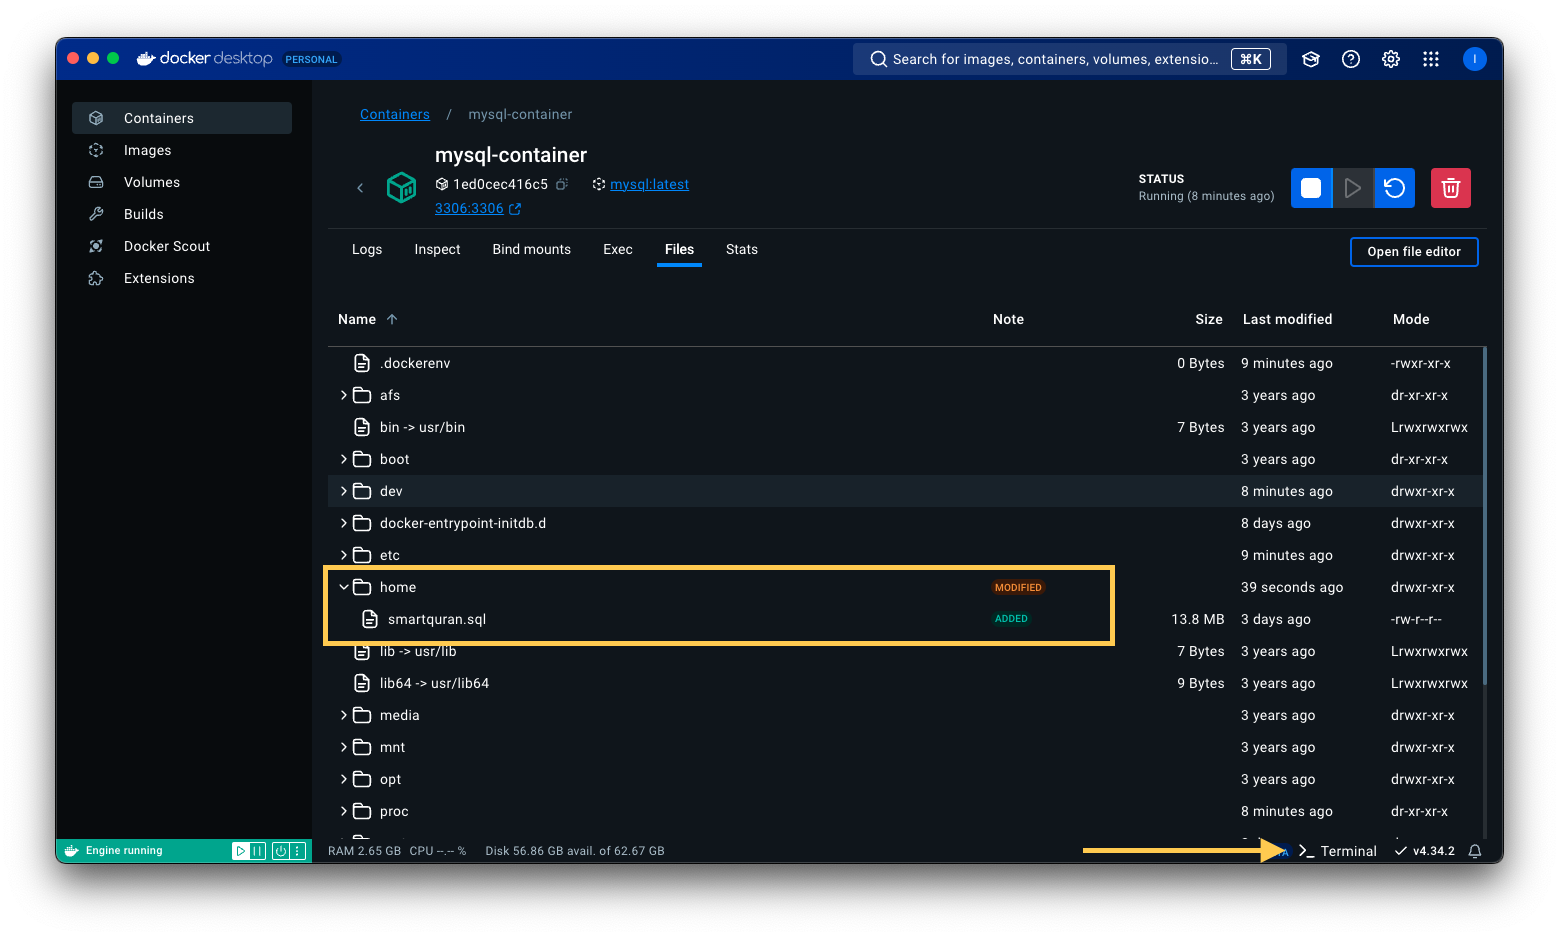
Task: Open the Terminal from the status bar
Action: point(1338,851)
